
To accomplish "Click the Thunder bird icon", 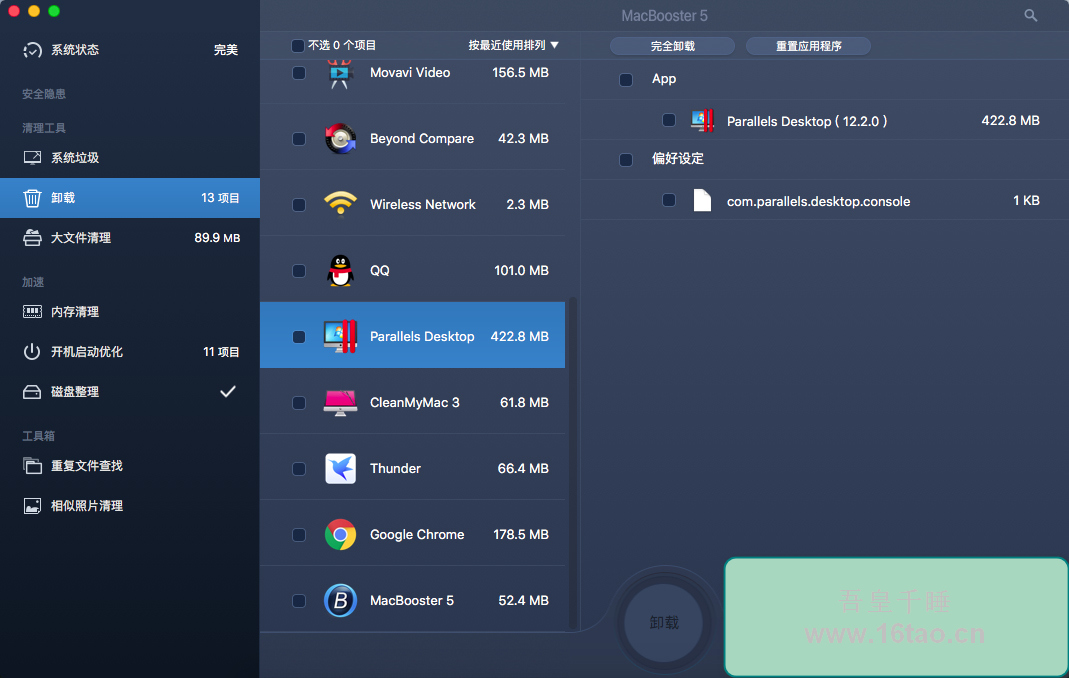I will click(340, 469).
